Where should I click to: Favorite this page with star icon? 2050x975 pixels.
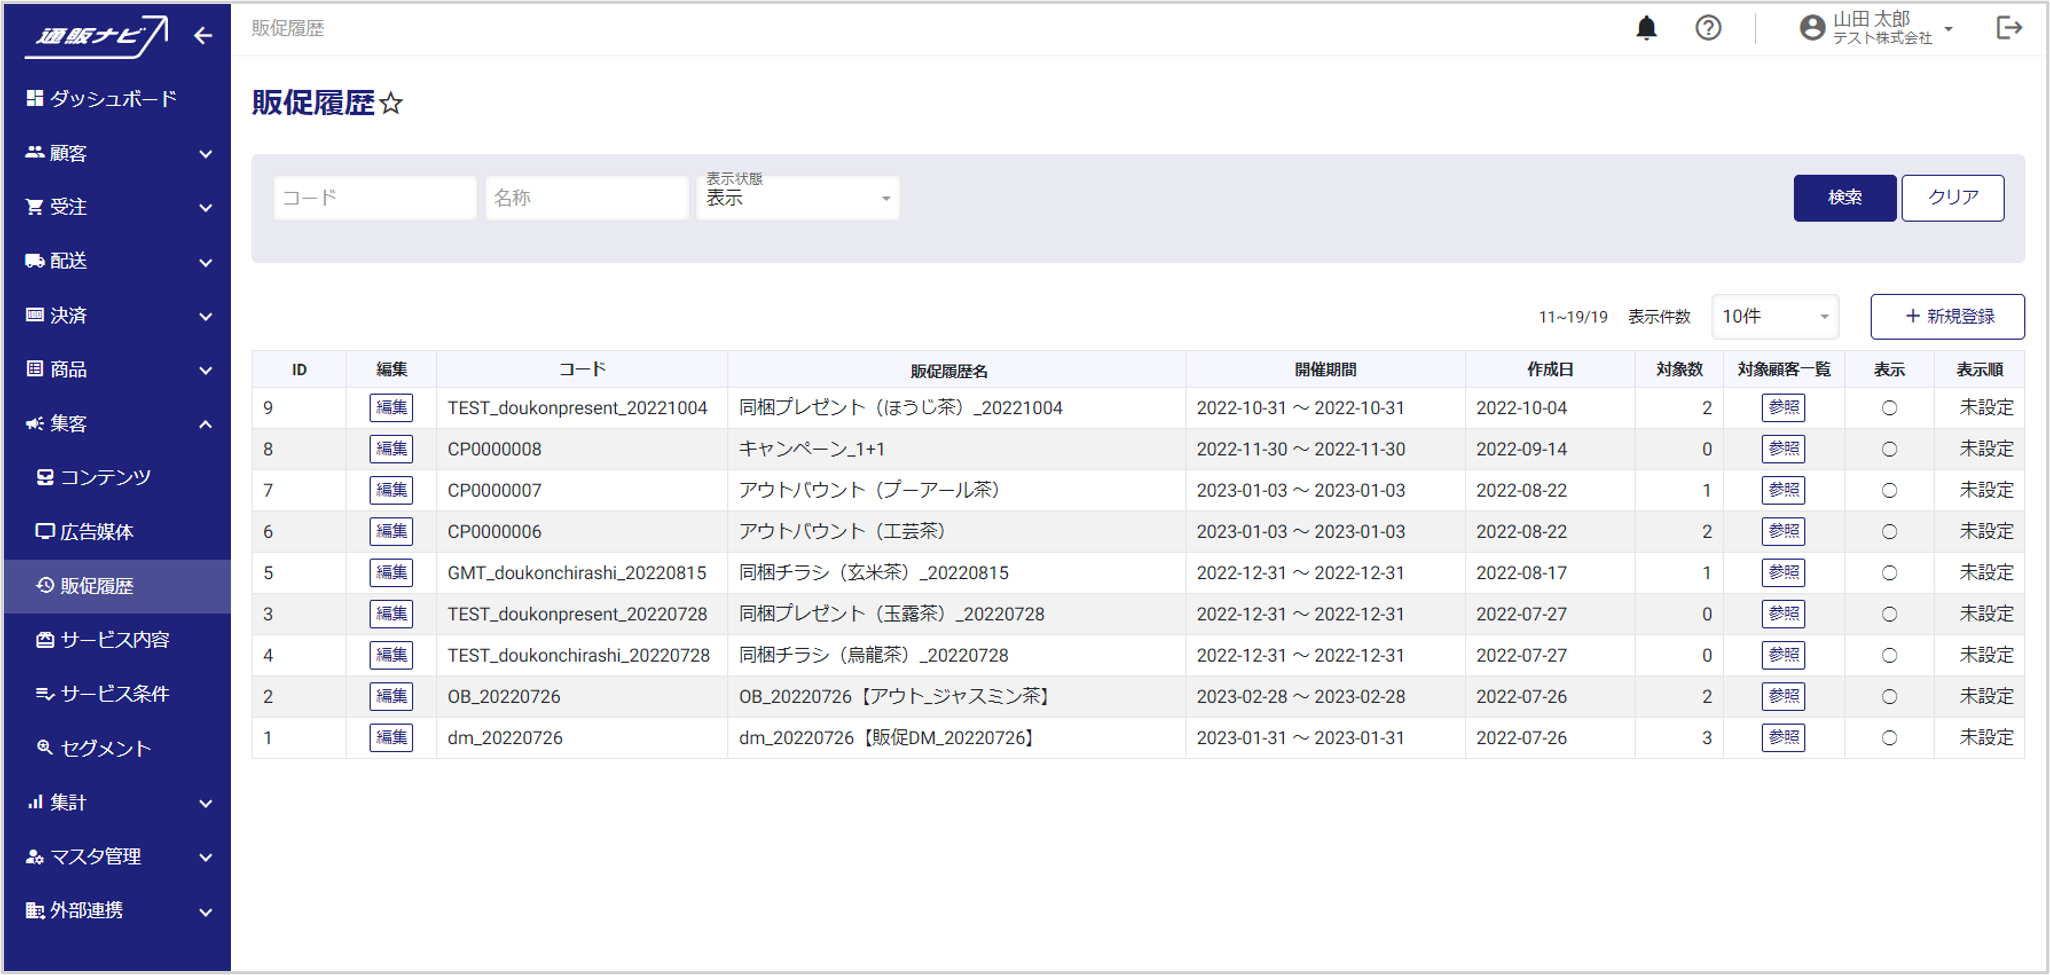392,104
